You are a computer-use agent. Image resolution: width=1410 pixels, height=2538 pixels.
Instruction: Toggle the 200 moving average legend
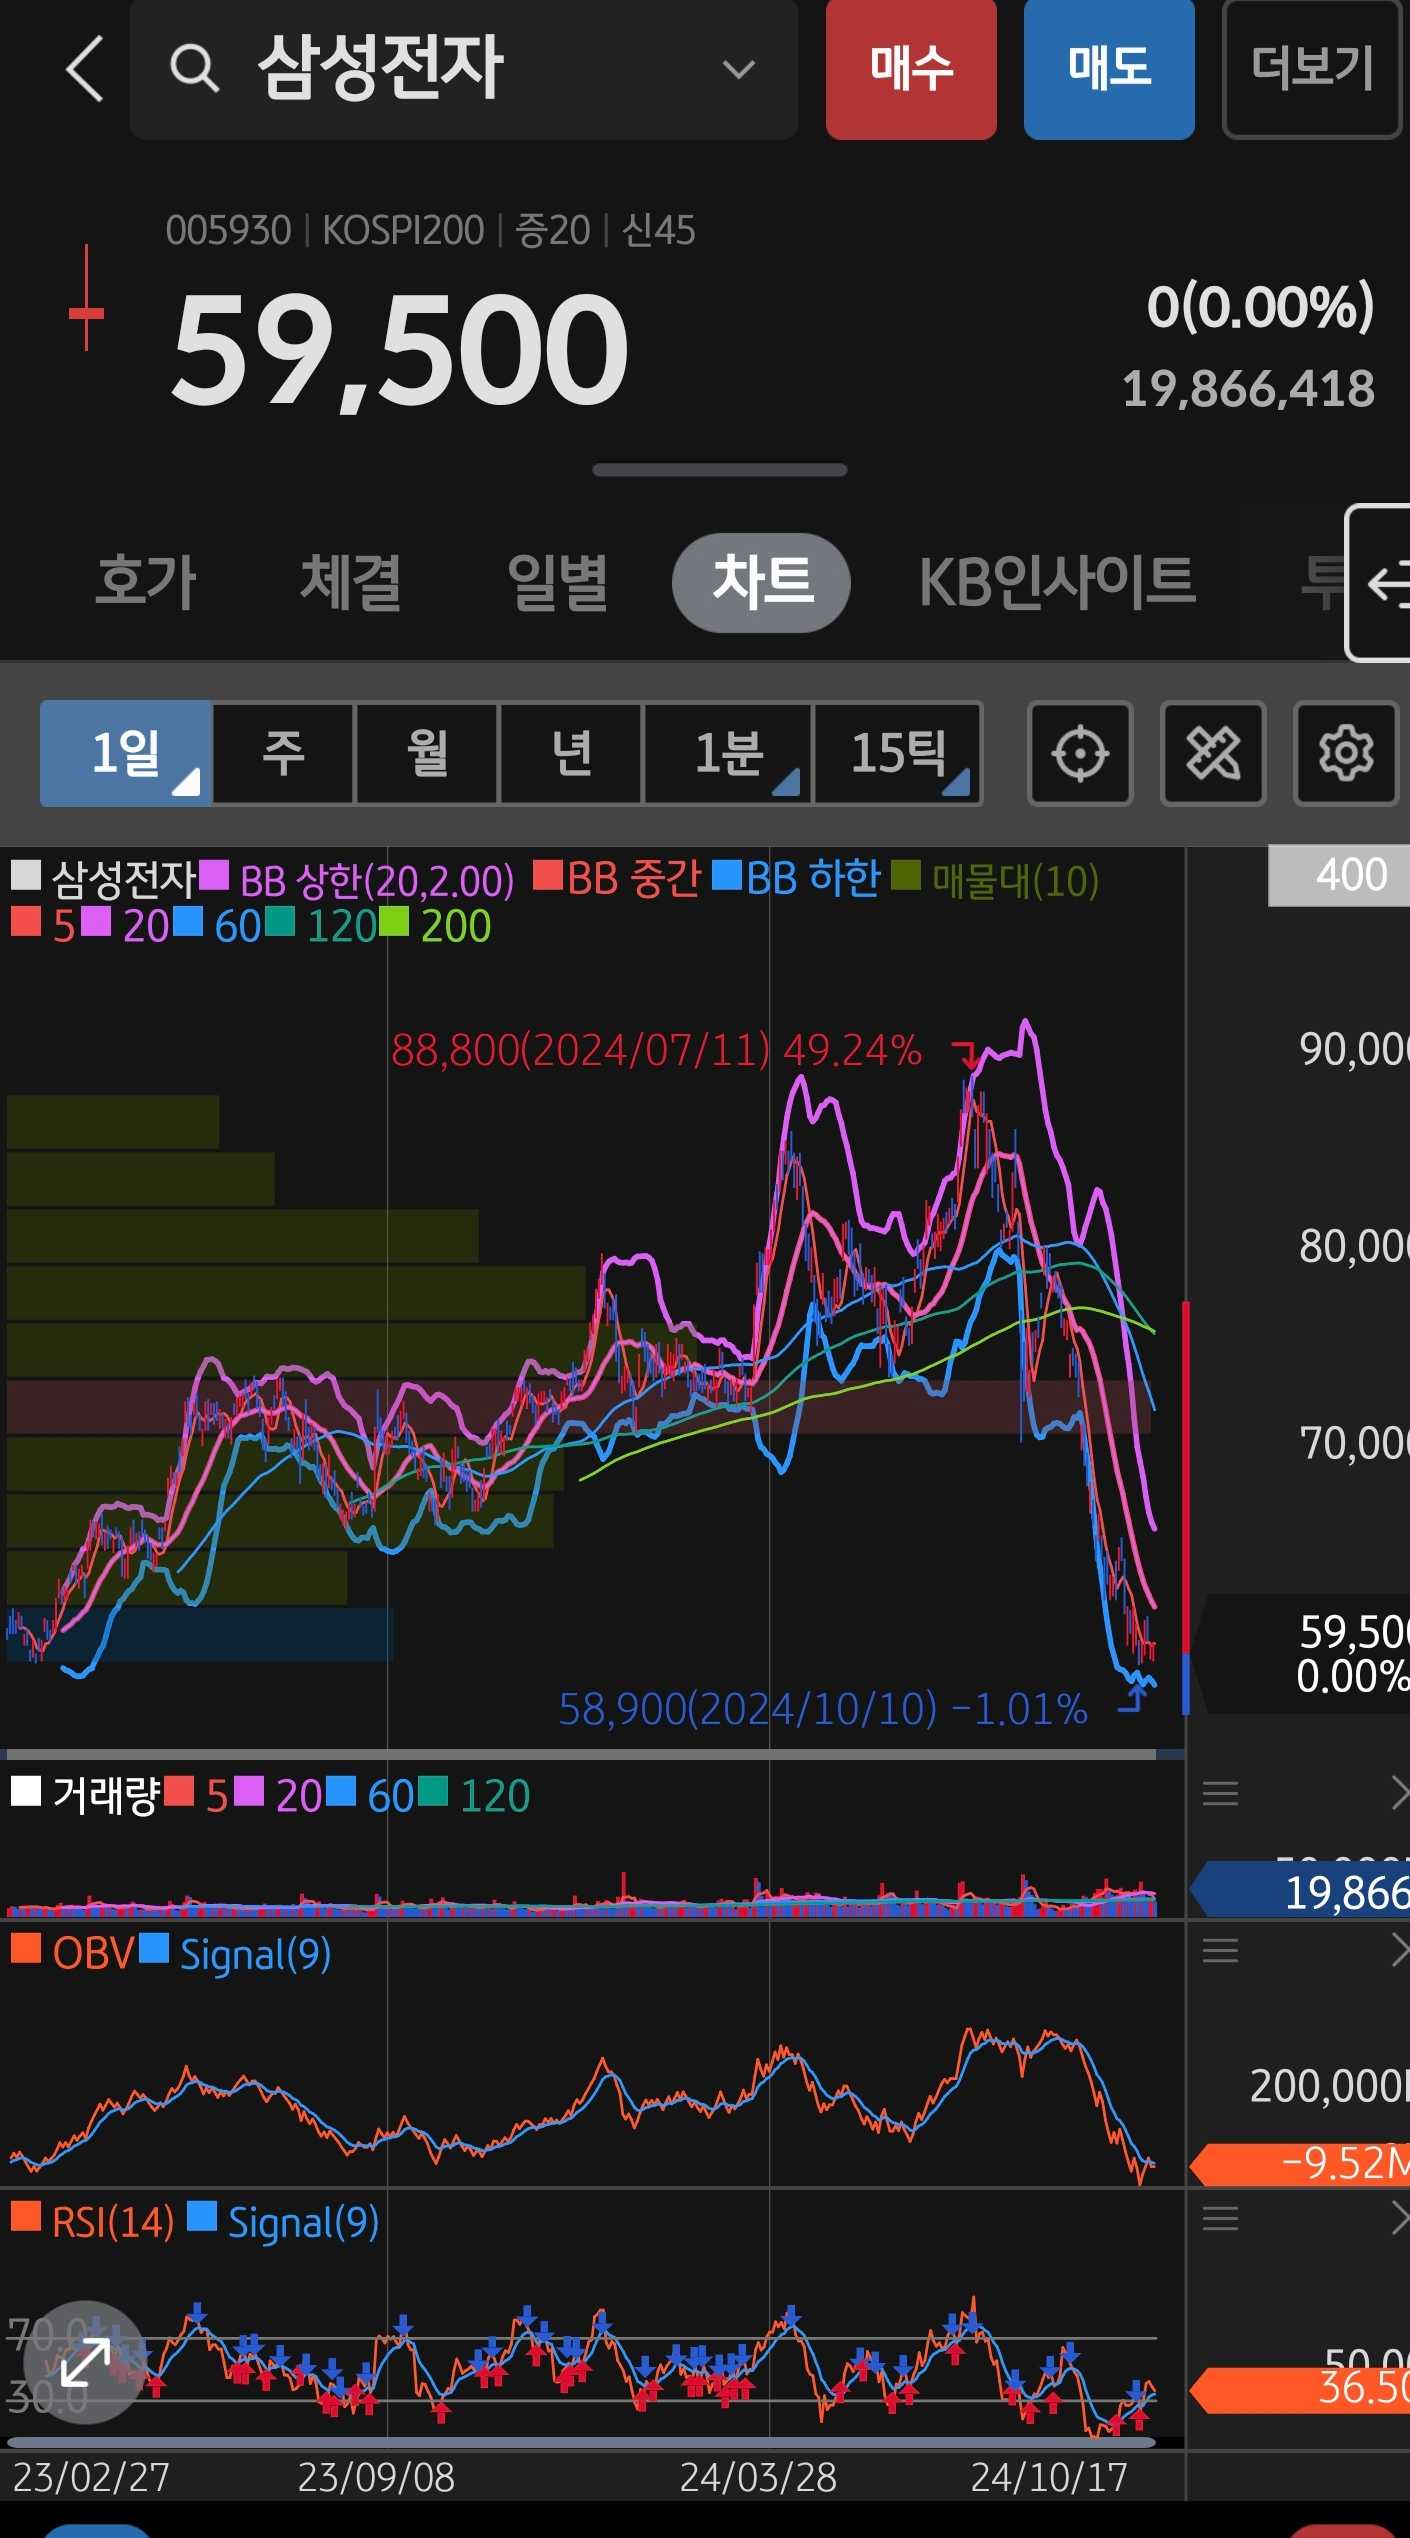[x=435, y=926]
